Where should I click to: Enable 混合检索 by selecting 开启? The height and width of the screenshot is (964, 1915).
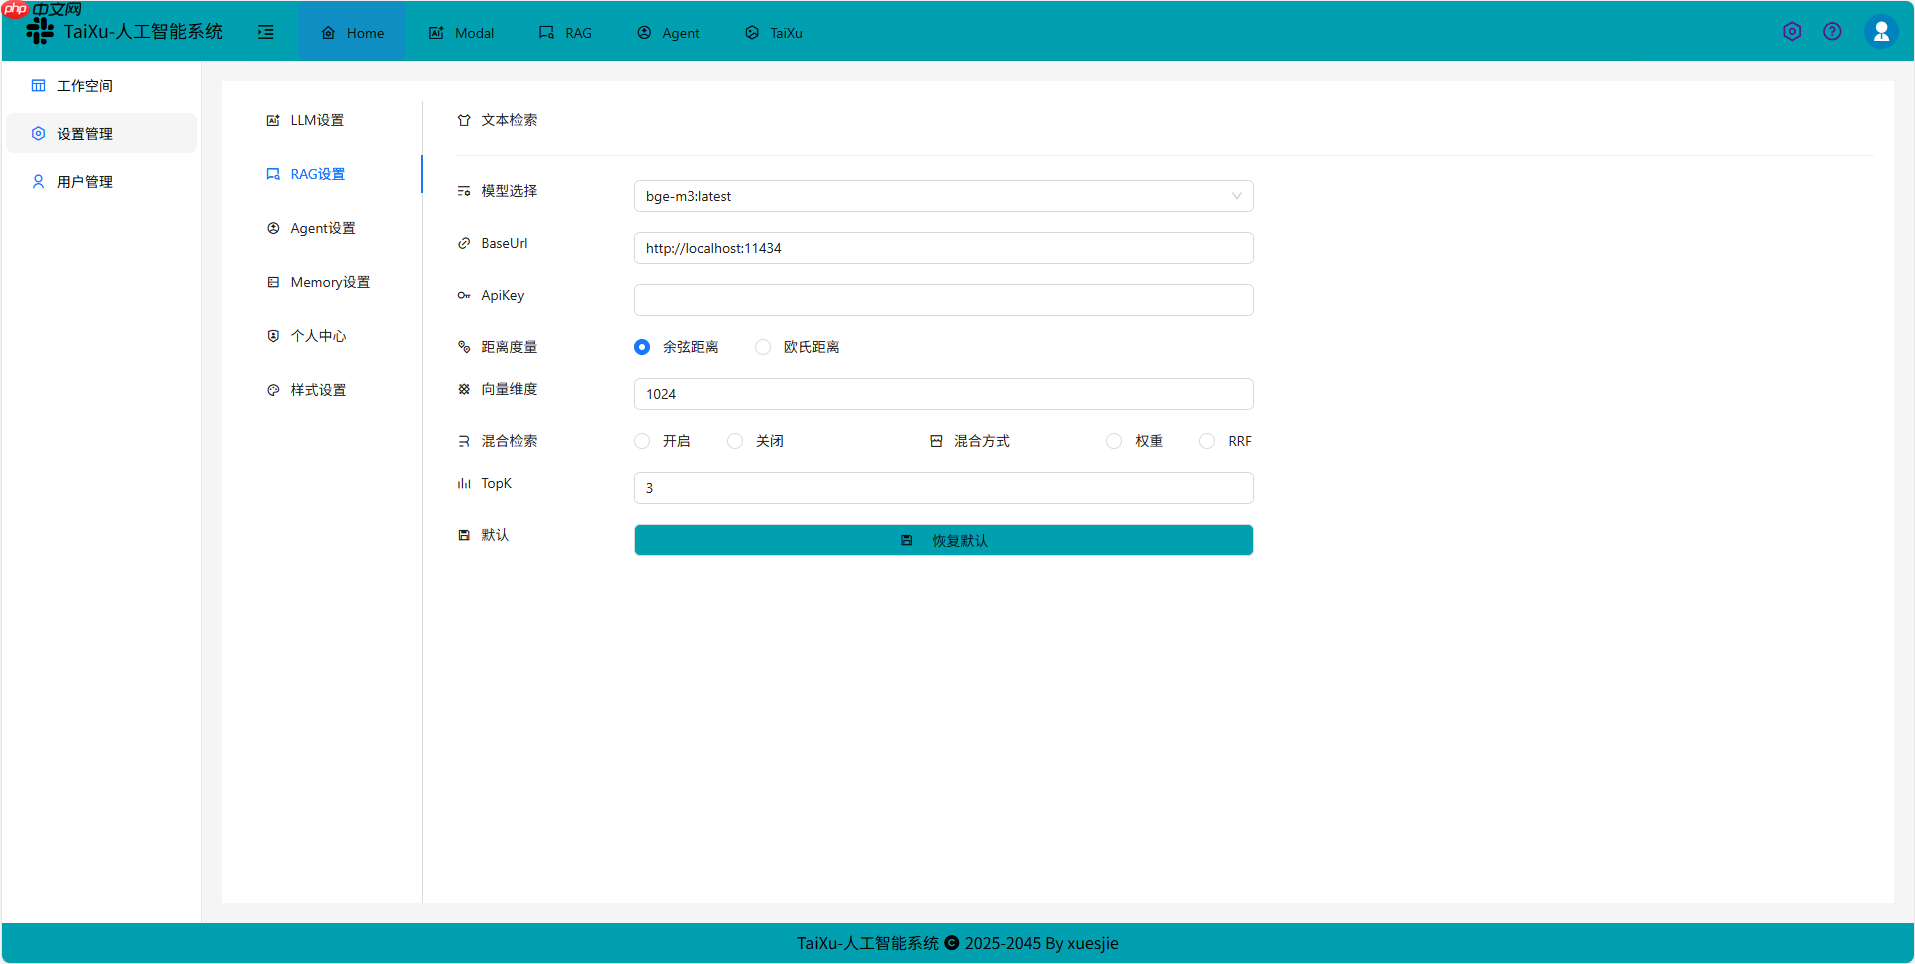[641, 441]
